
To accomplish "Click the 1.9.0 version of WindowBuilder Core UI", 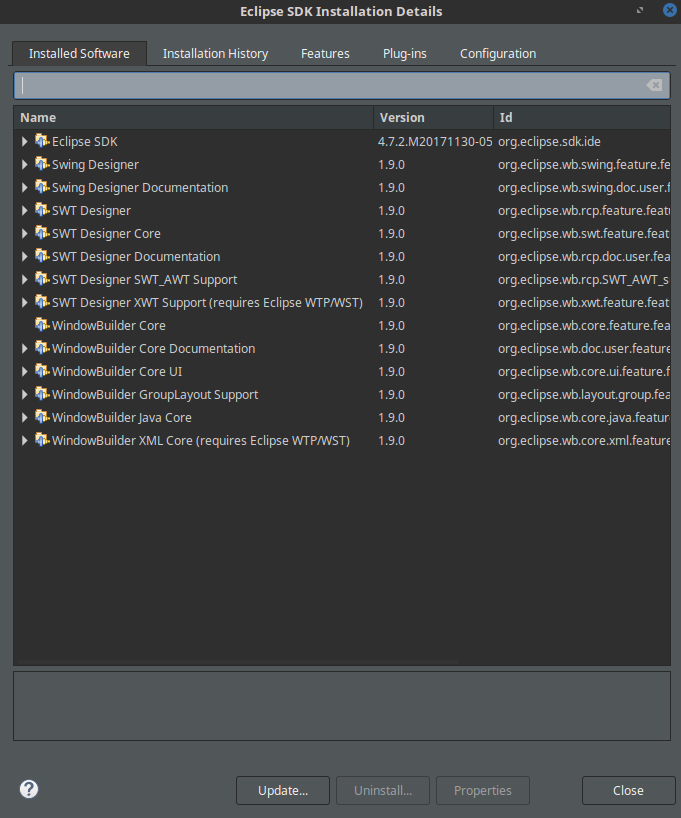I will point(391,371).
